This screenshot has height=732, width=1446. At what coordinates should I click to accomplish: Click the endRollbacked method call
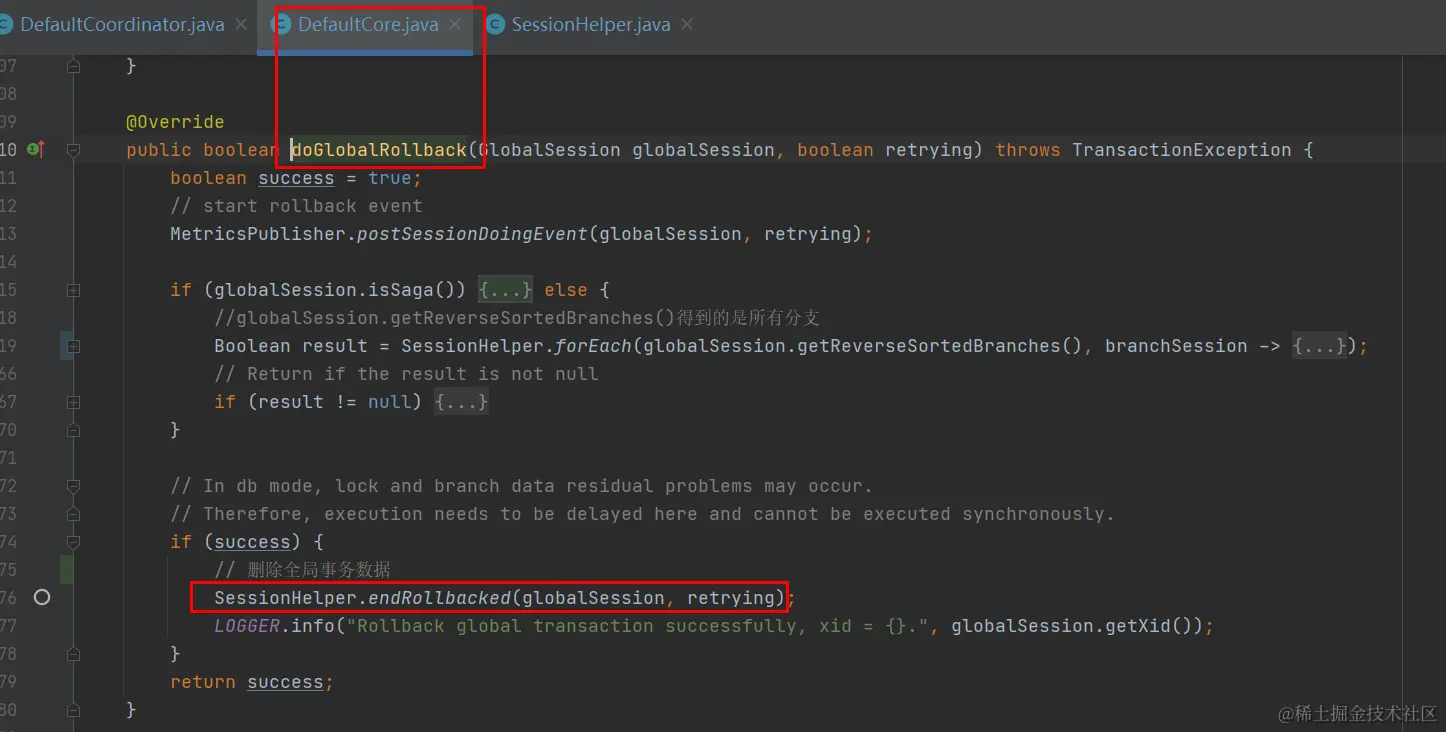tap(439, 598)
